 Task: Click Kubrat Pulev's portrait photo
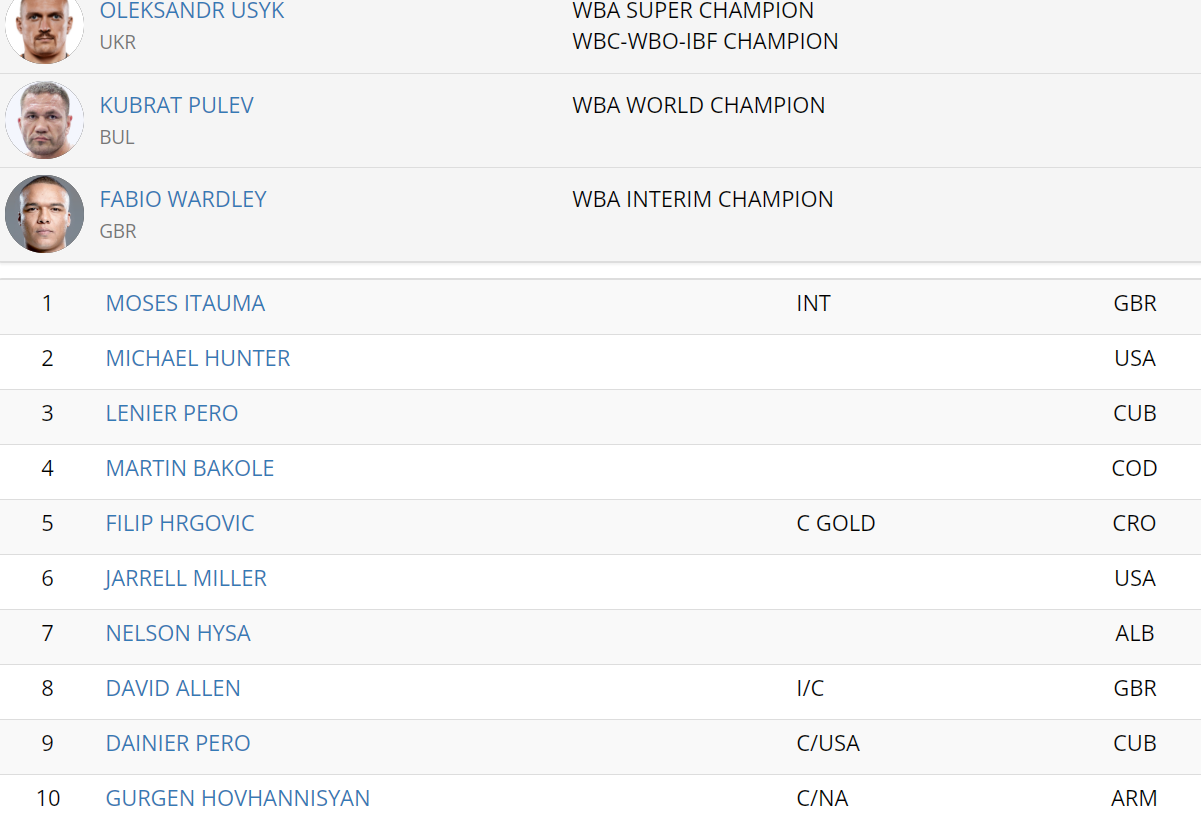point(44,120)
